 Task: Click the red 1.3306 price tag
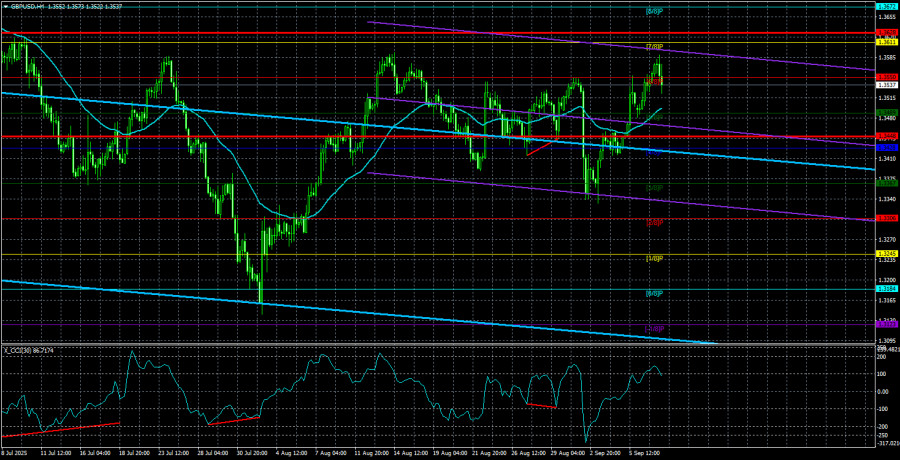point(886,218)
